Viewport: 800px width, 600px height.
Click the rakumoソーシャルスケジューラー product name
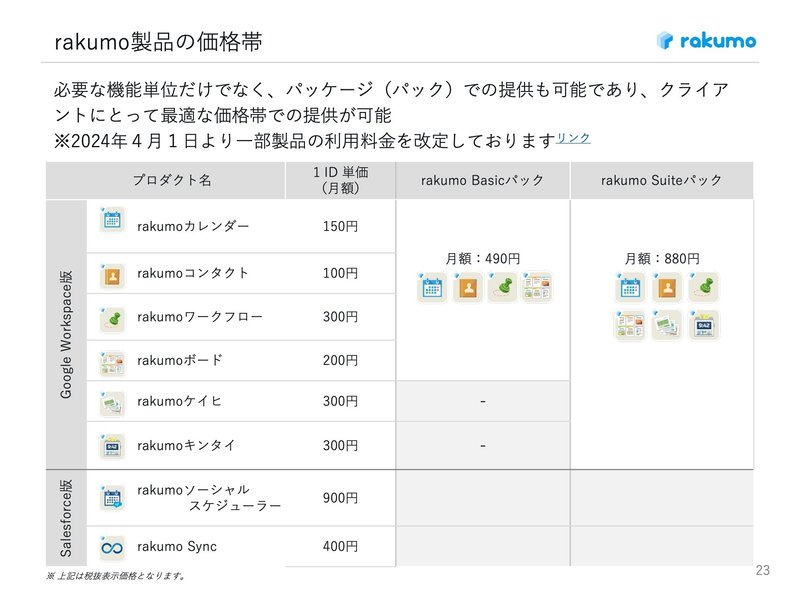(x=209, y=497)
